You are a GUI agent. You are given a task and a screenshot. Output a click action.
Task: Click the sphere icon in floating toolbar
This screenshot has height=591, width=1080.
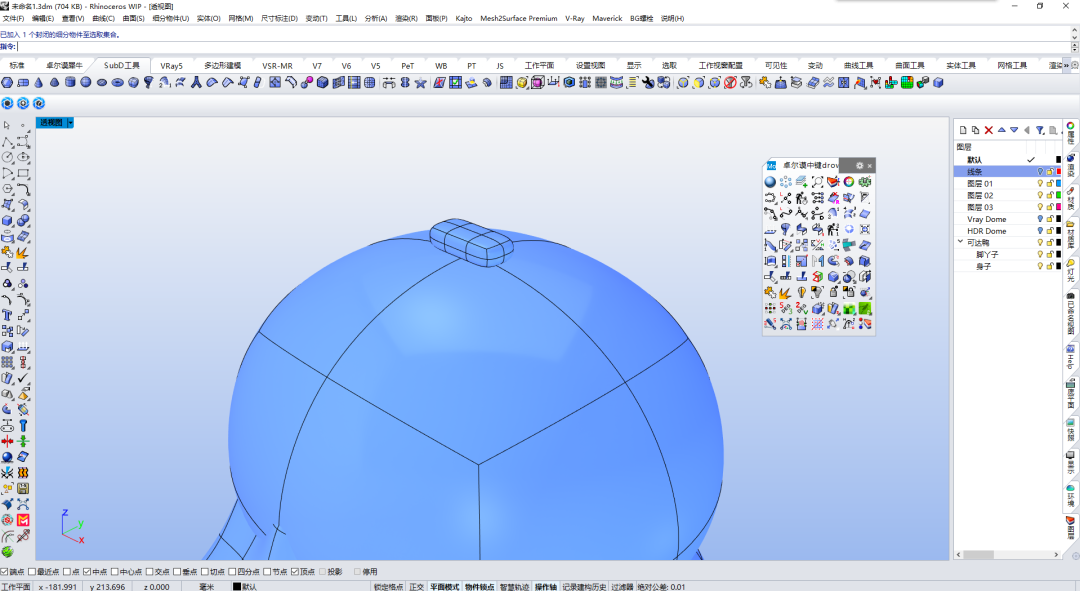pyautogui.click(x=770, y=182)
